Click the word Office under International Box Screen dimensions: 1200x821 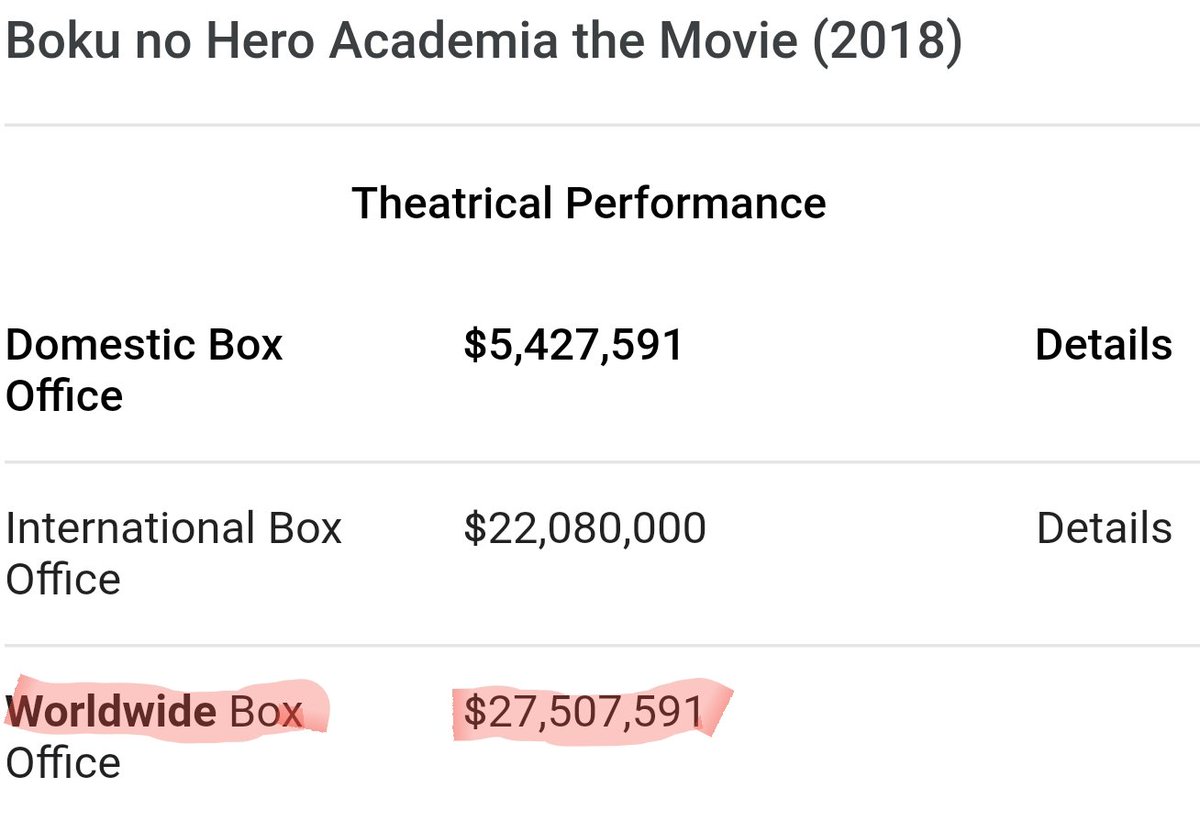coord(64,579)
